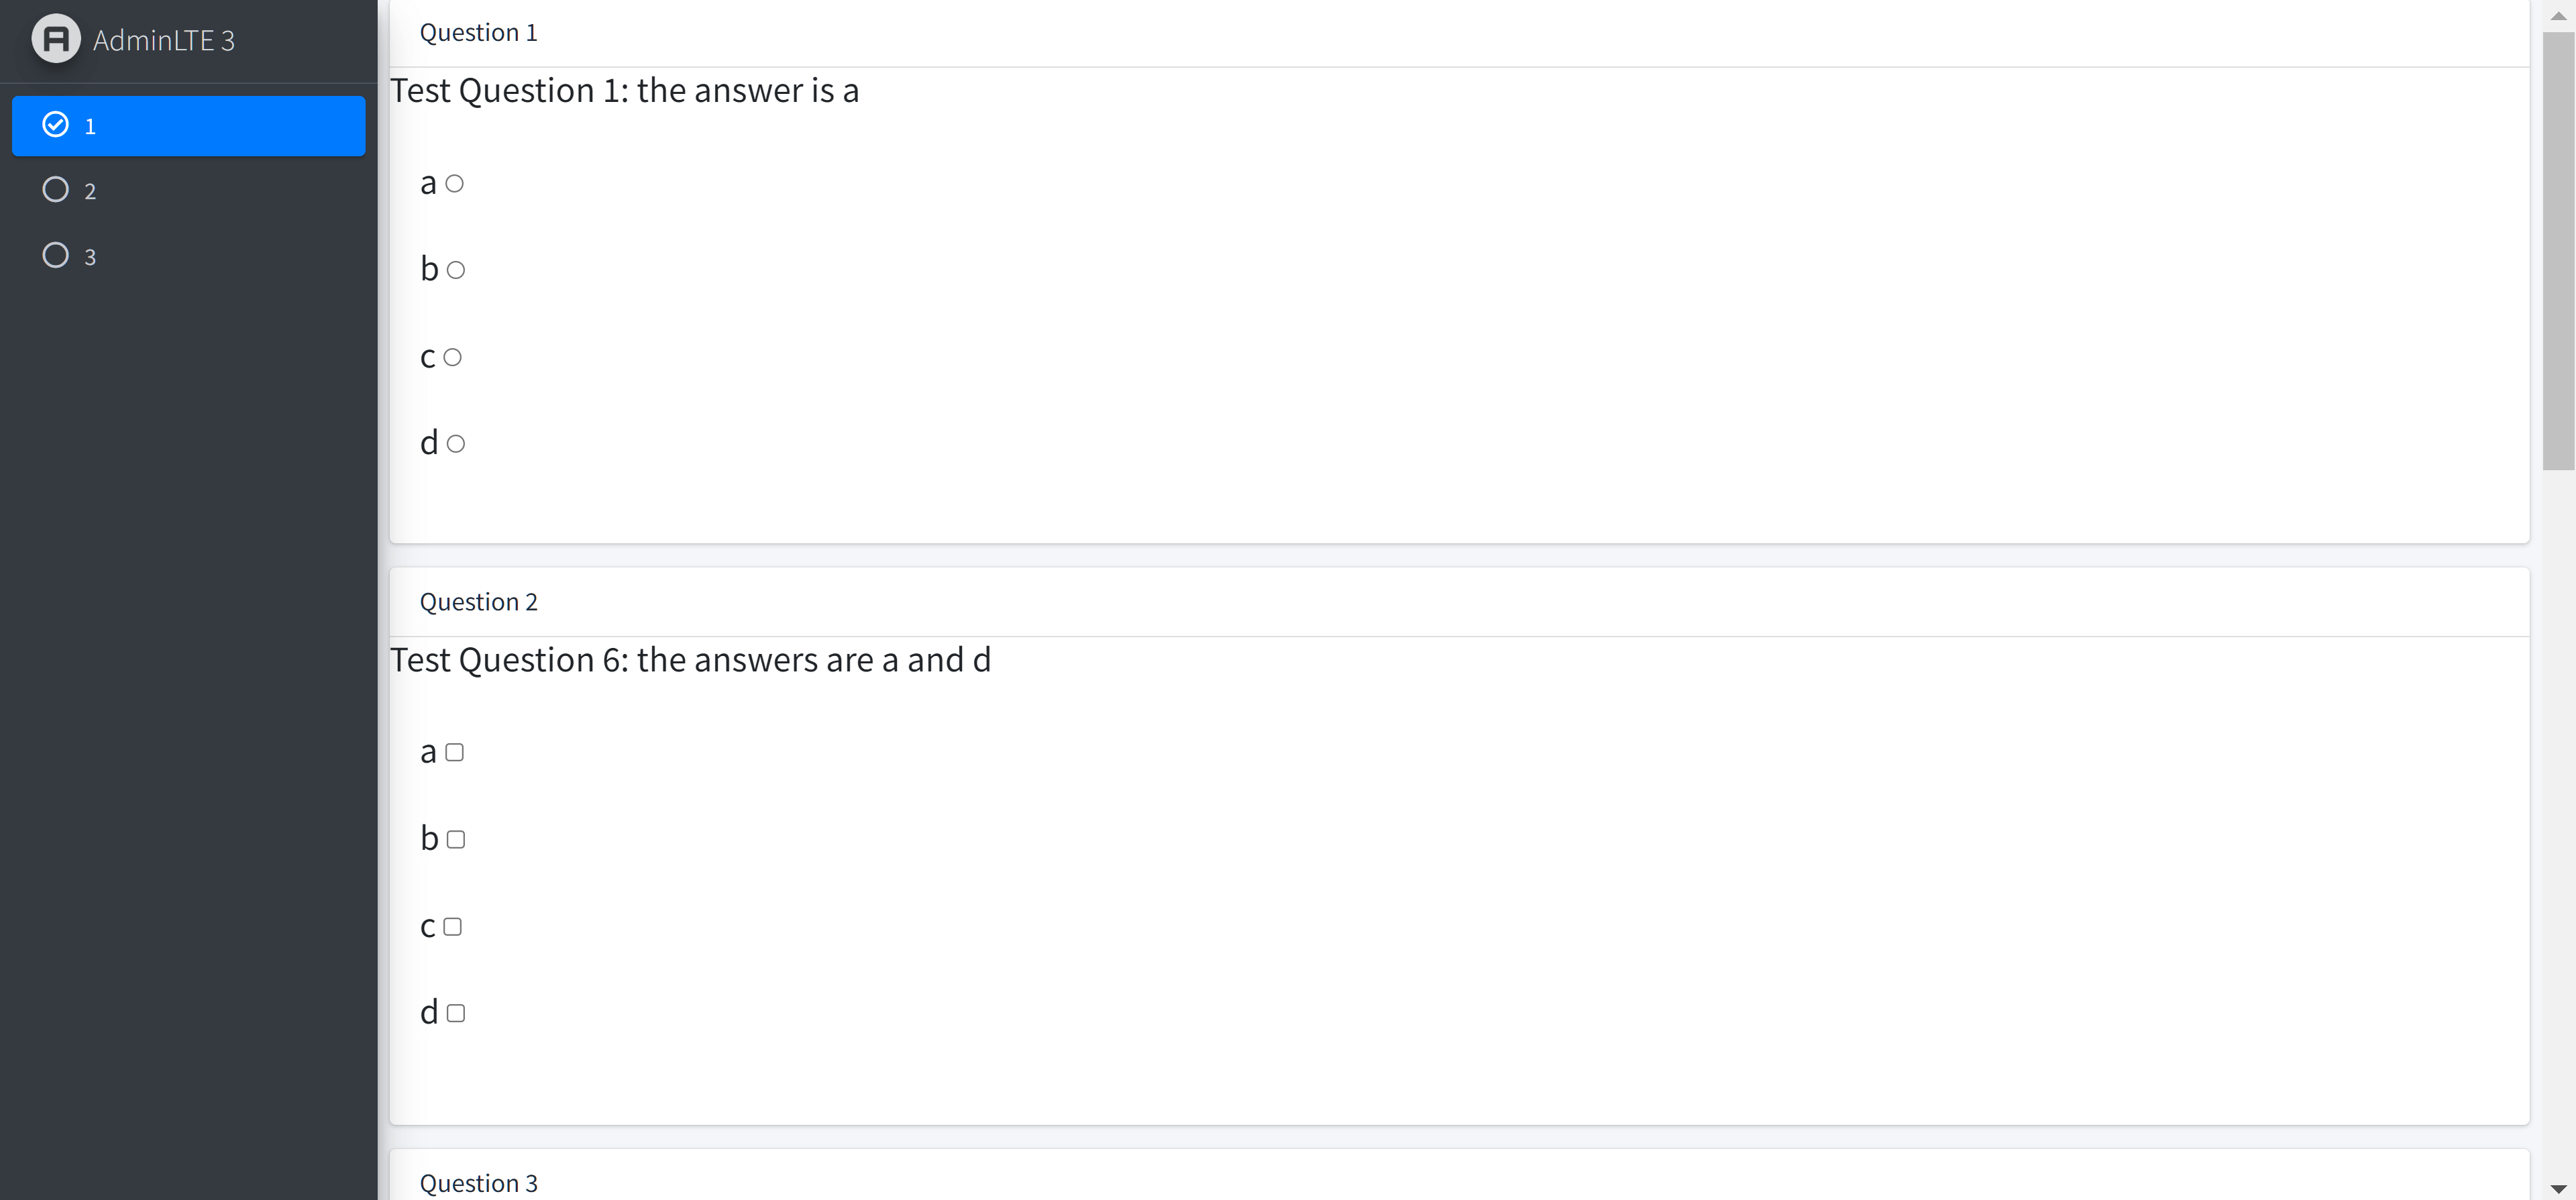Viewport: 2576px width, 1200px height.
Task: Go to sidebar item 2
Action: (188, 191)
